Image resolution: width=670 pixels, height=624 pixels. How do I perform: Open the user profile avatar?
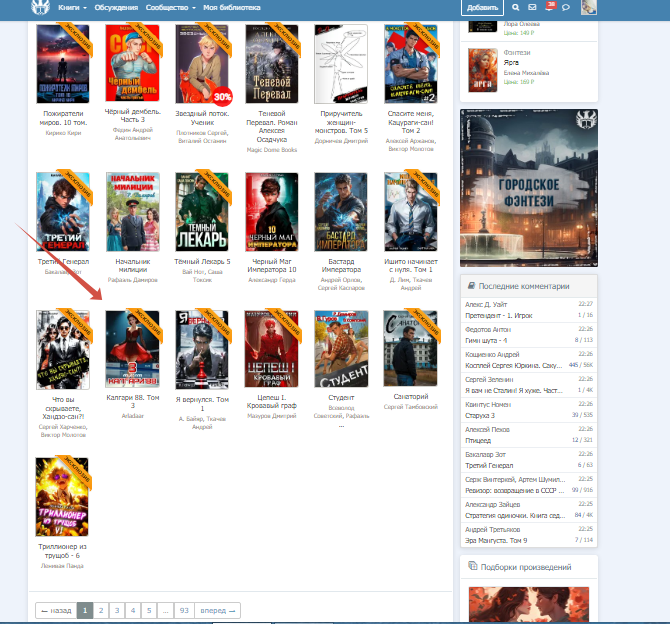pyautogui.click(x=589, y=8)
